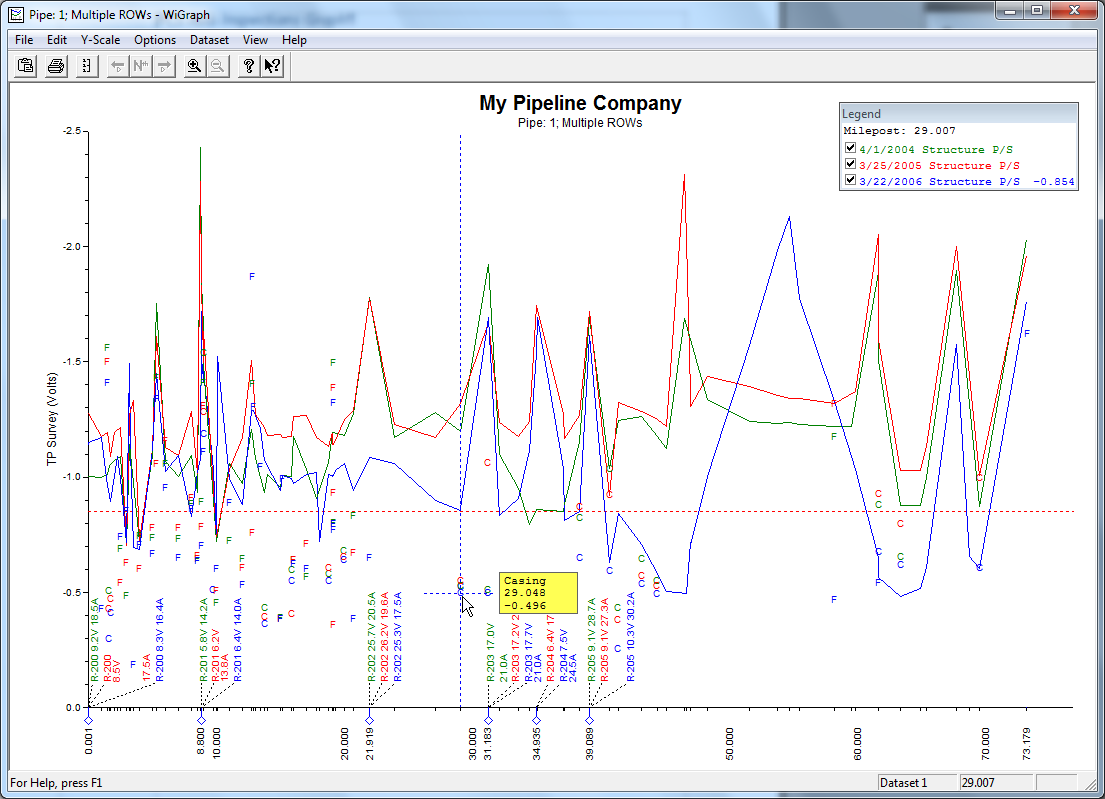Screen dimensions: 1105x799
Task: Click the green R-201 5.8V 14.2A label
Action: point(204,640)
